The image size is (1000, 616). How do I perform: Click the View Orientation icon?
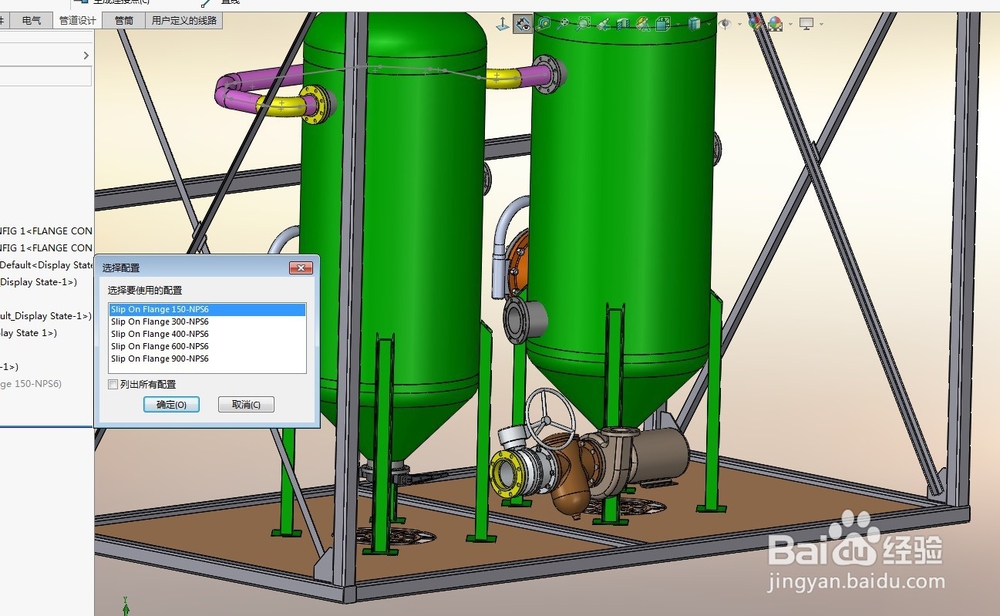(x=663, y=24)
